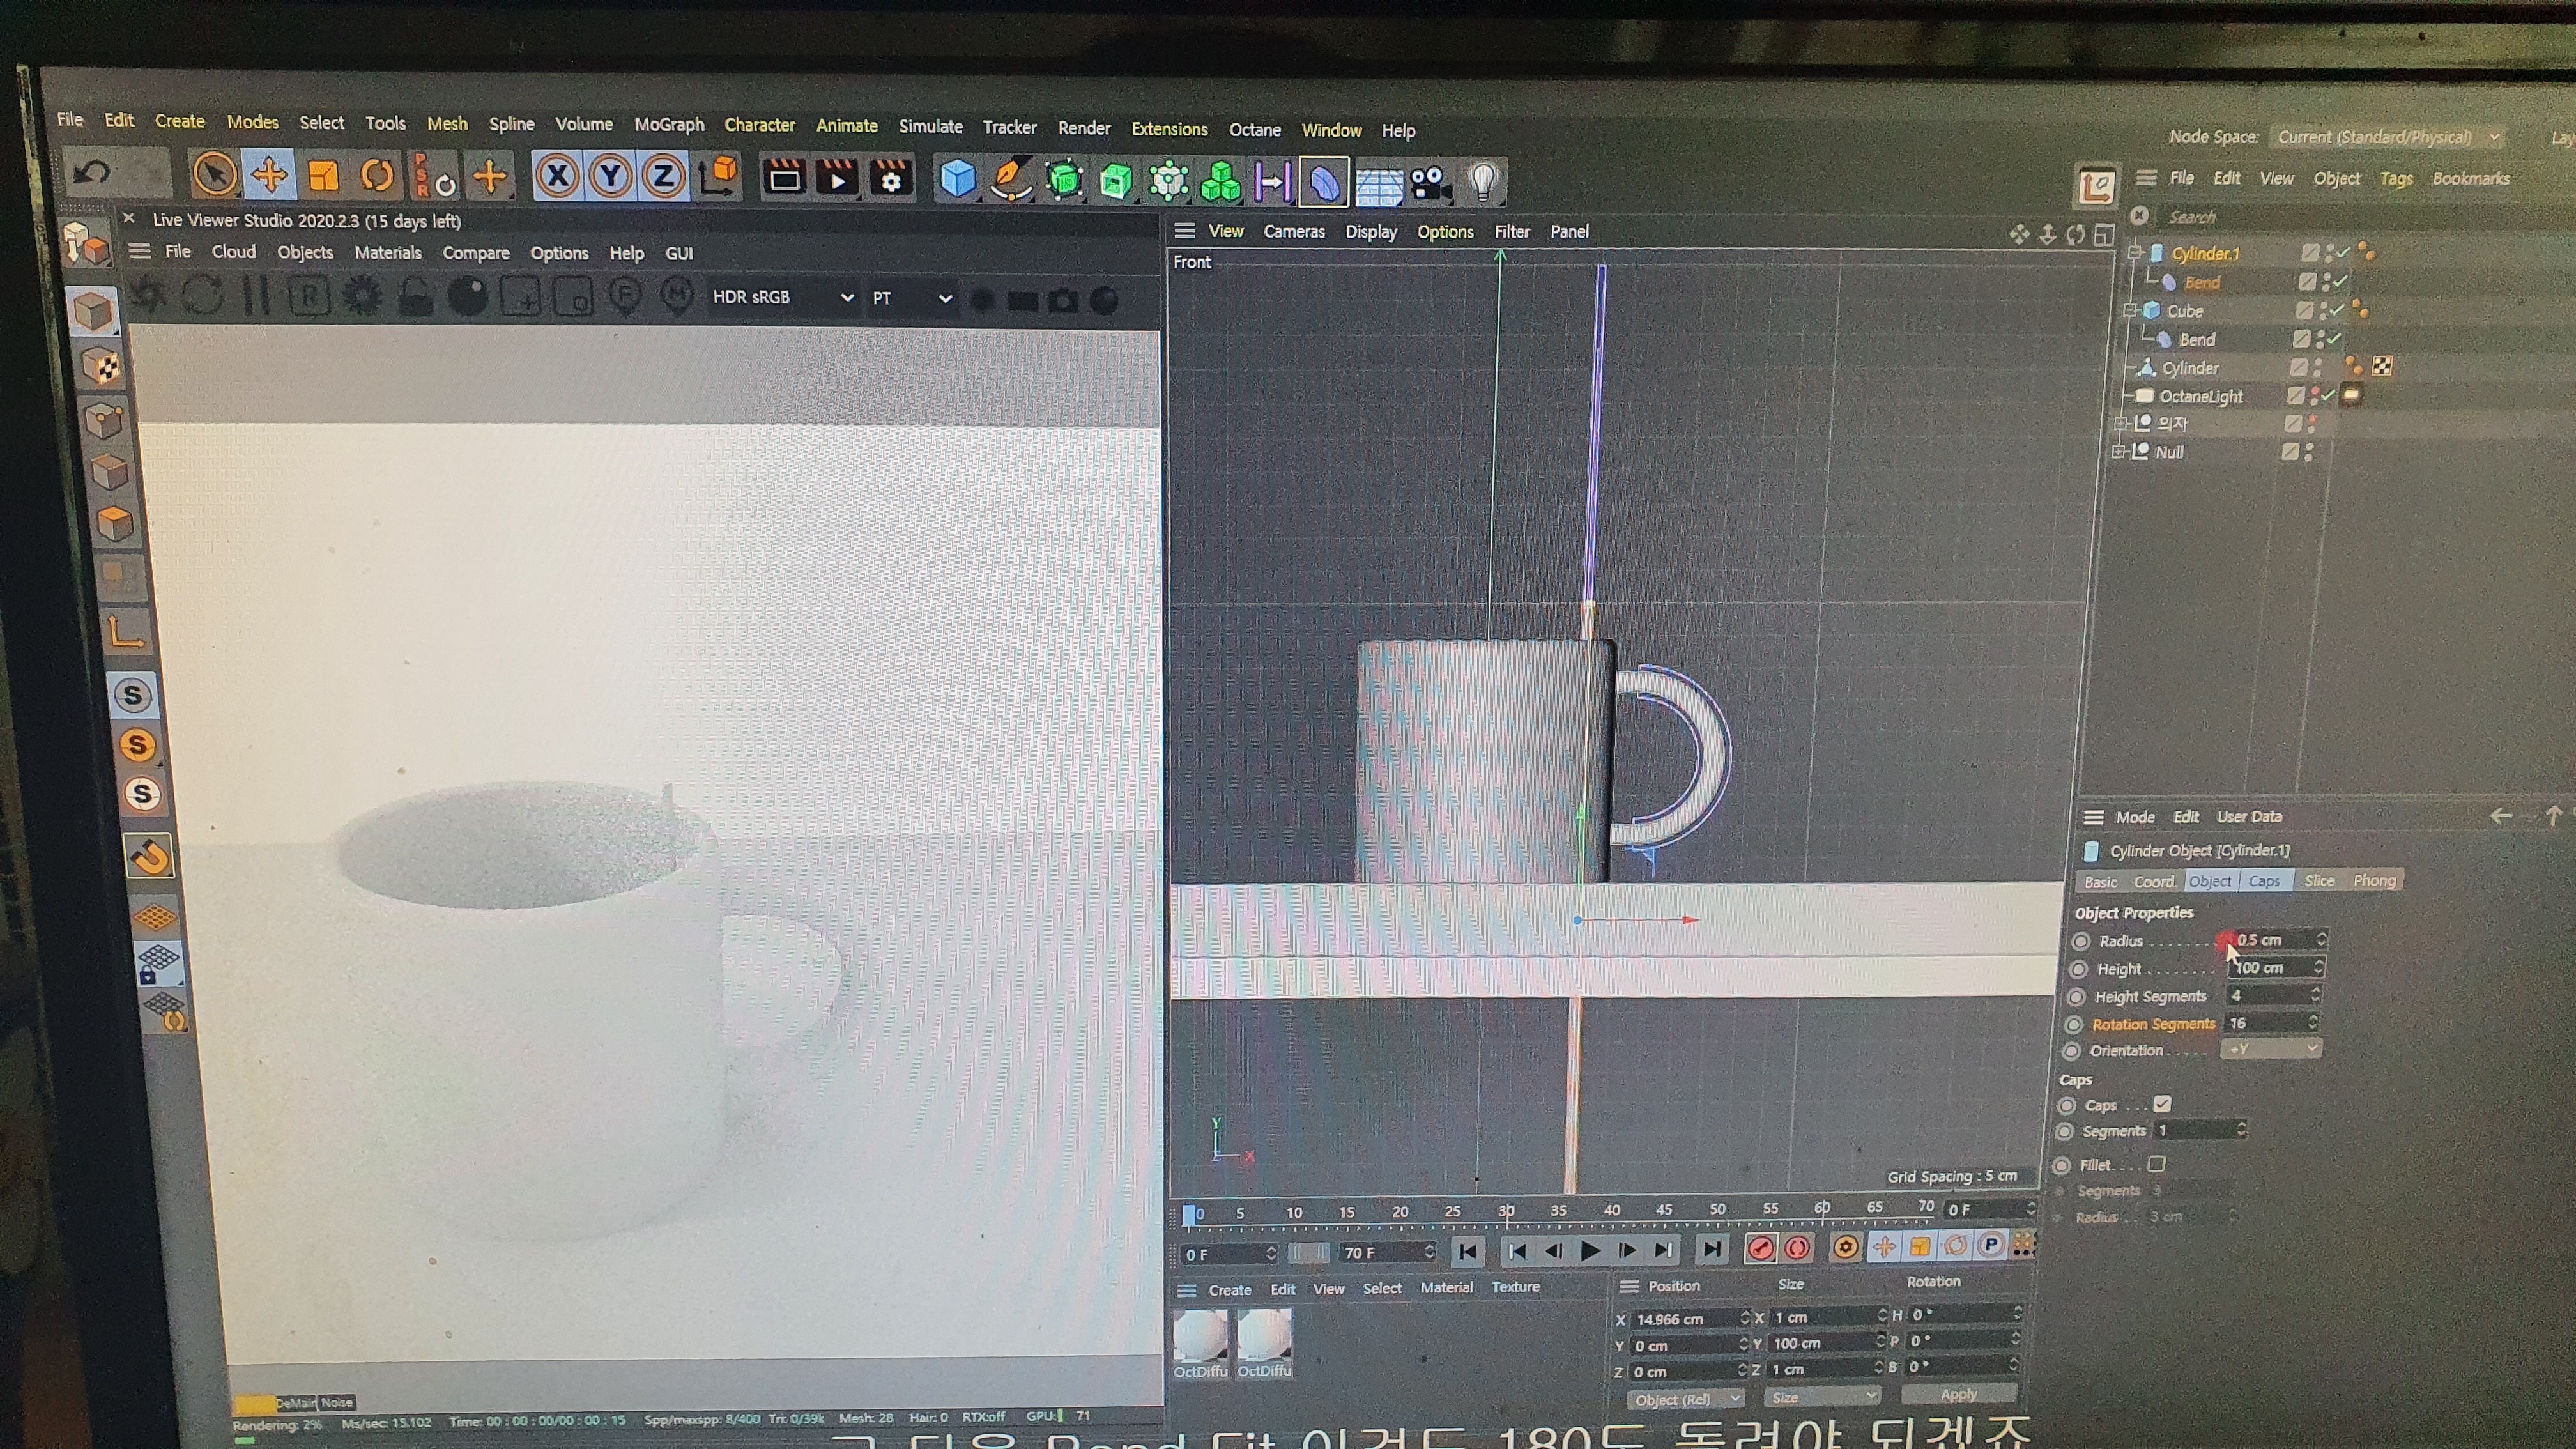Add a Cube primitive object
Viewport: 2576px width, 1449px height.
957,181
